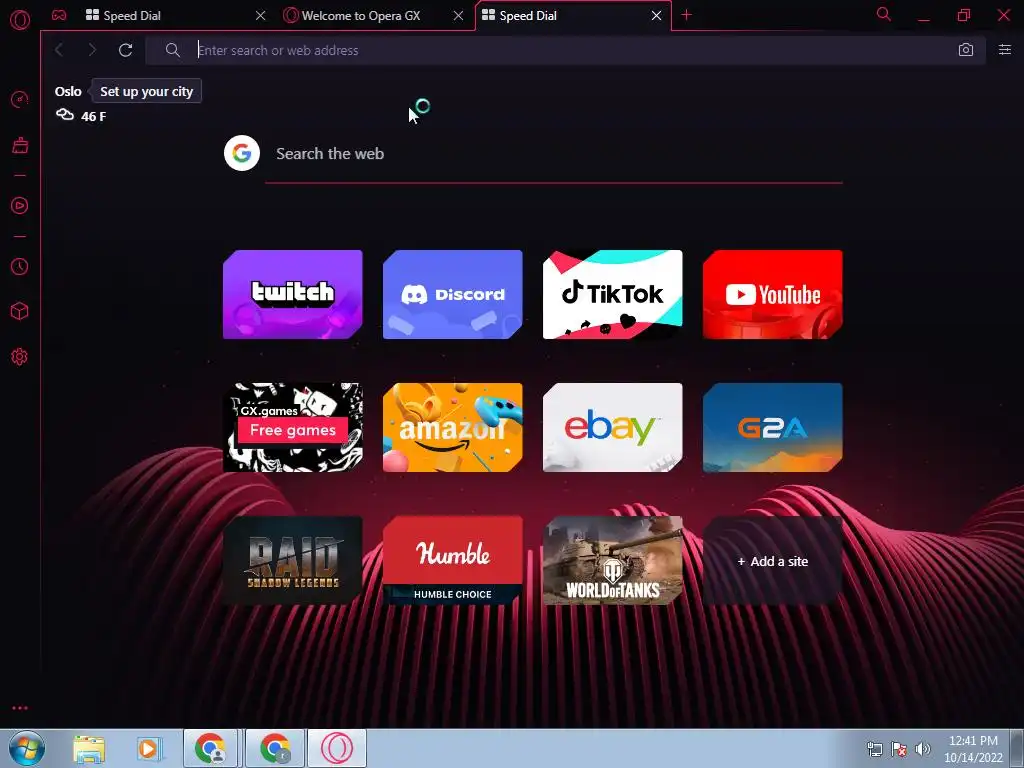Screen dimensions: 1024x768
Task: Open the eBay speed dial tile
Action: coord(613,428)
